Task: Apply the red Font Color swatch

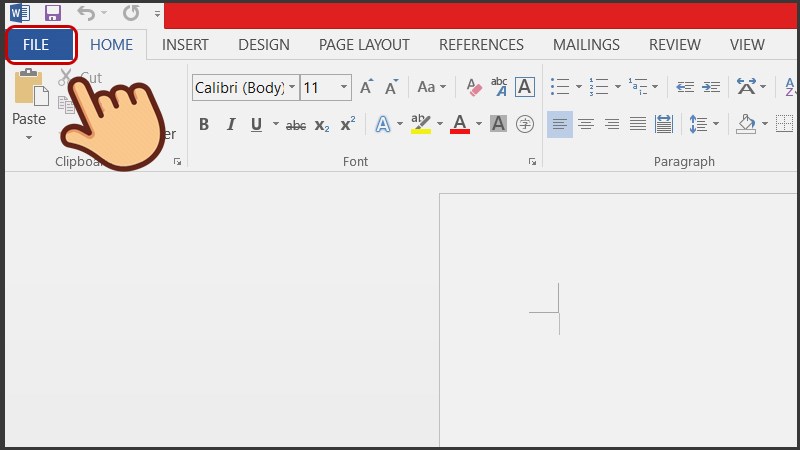Action: pyautogui.click(x=460, y=125)
